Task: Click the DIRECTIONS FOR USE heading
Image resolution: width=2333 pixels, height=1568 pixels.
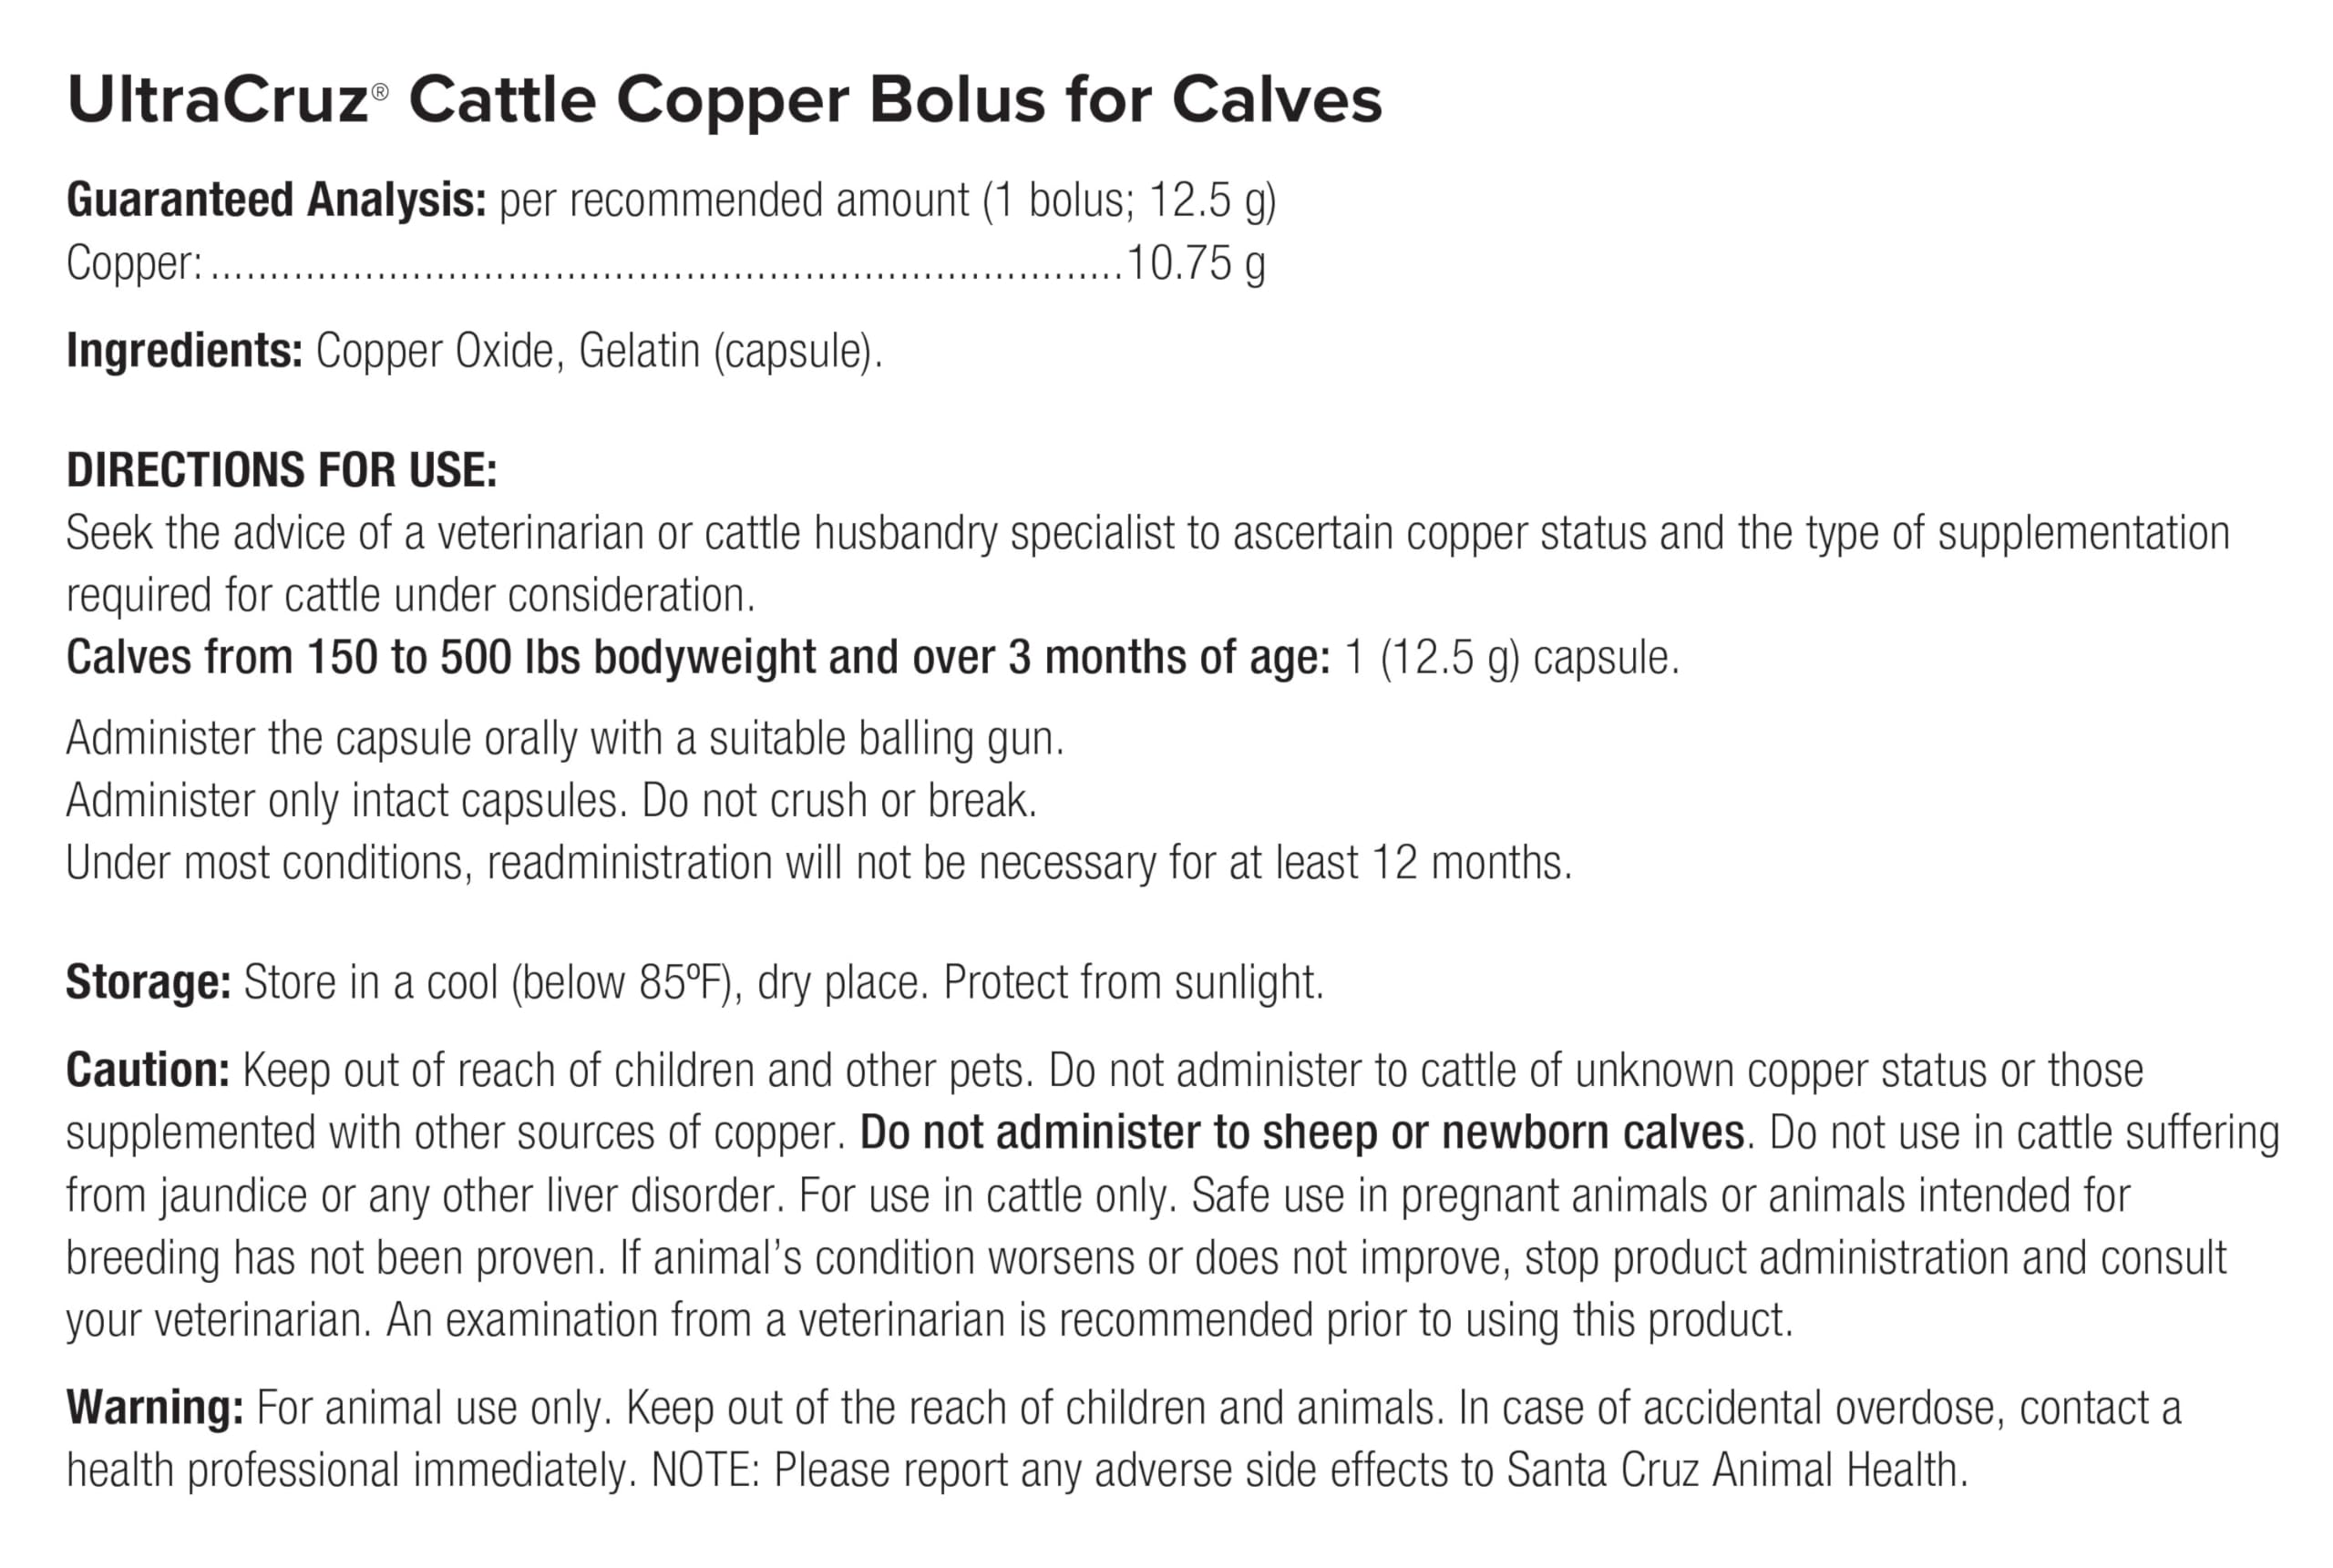Action: (281, 470)
